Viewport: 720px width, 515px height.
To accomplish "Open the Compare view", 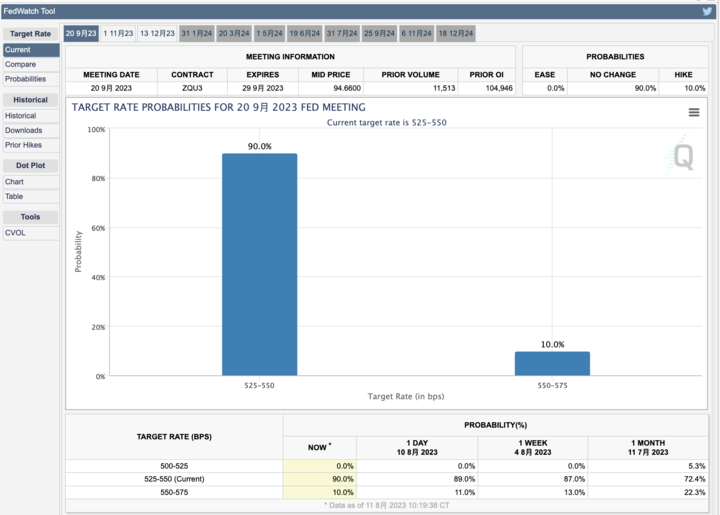I will [x=31, y=65].
